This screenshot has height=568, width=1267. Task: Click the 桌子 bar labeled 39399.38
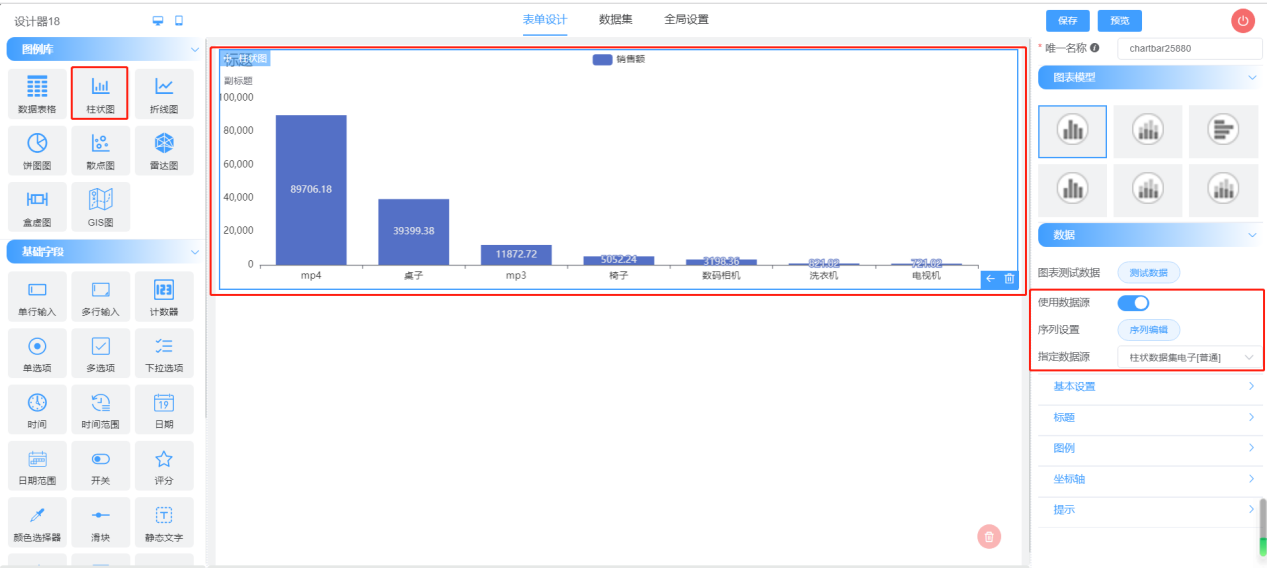(x=413, y=231)
